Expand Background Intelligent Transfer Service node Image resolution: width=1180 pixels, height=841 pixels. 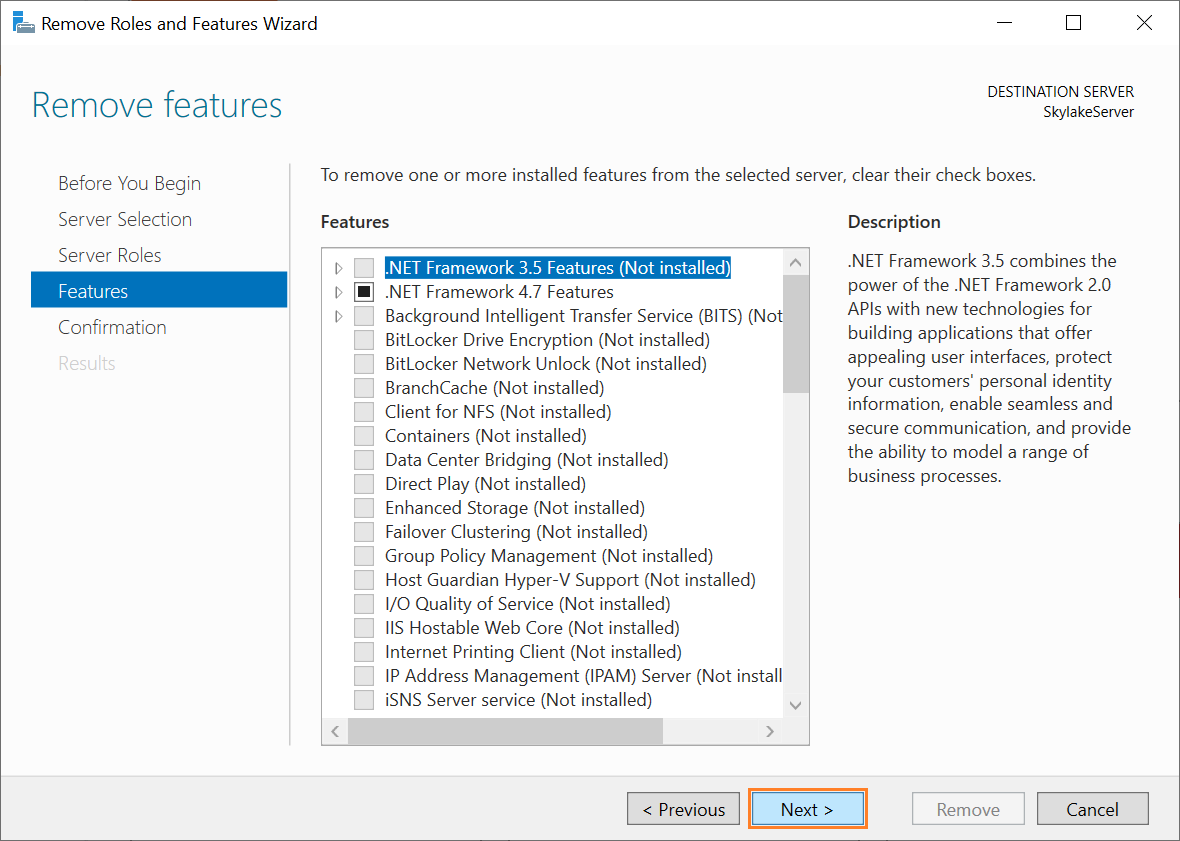click(x=339, y=317)
